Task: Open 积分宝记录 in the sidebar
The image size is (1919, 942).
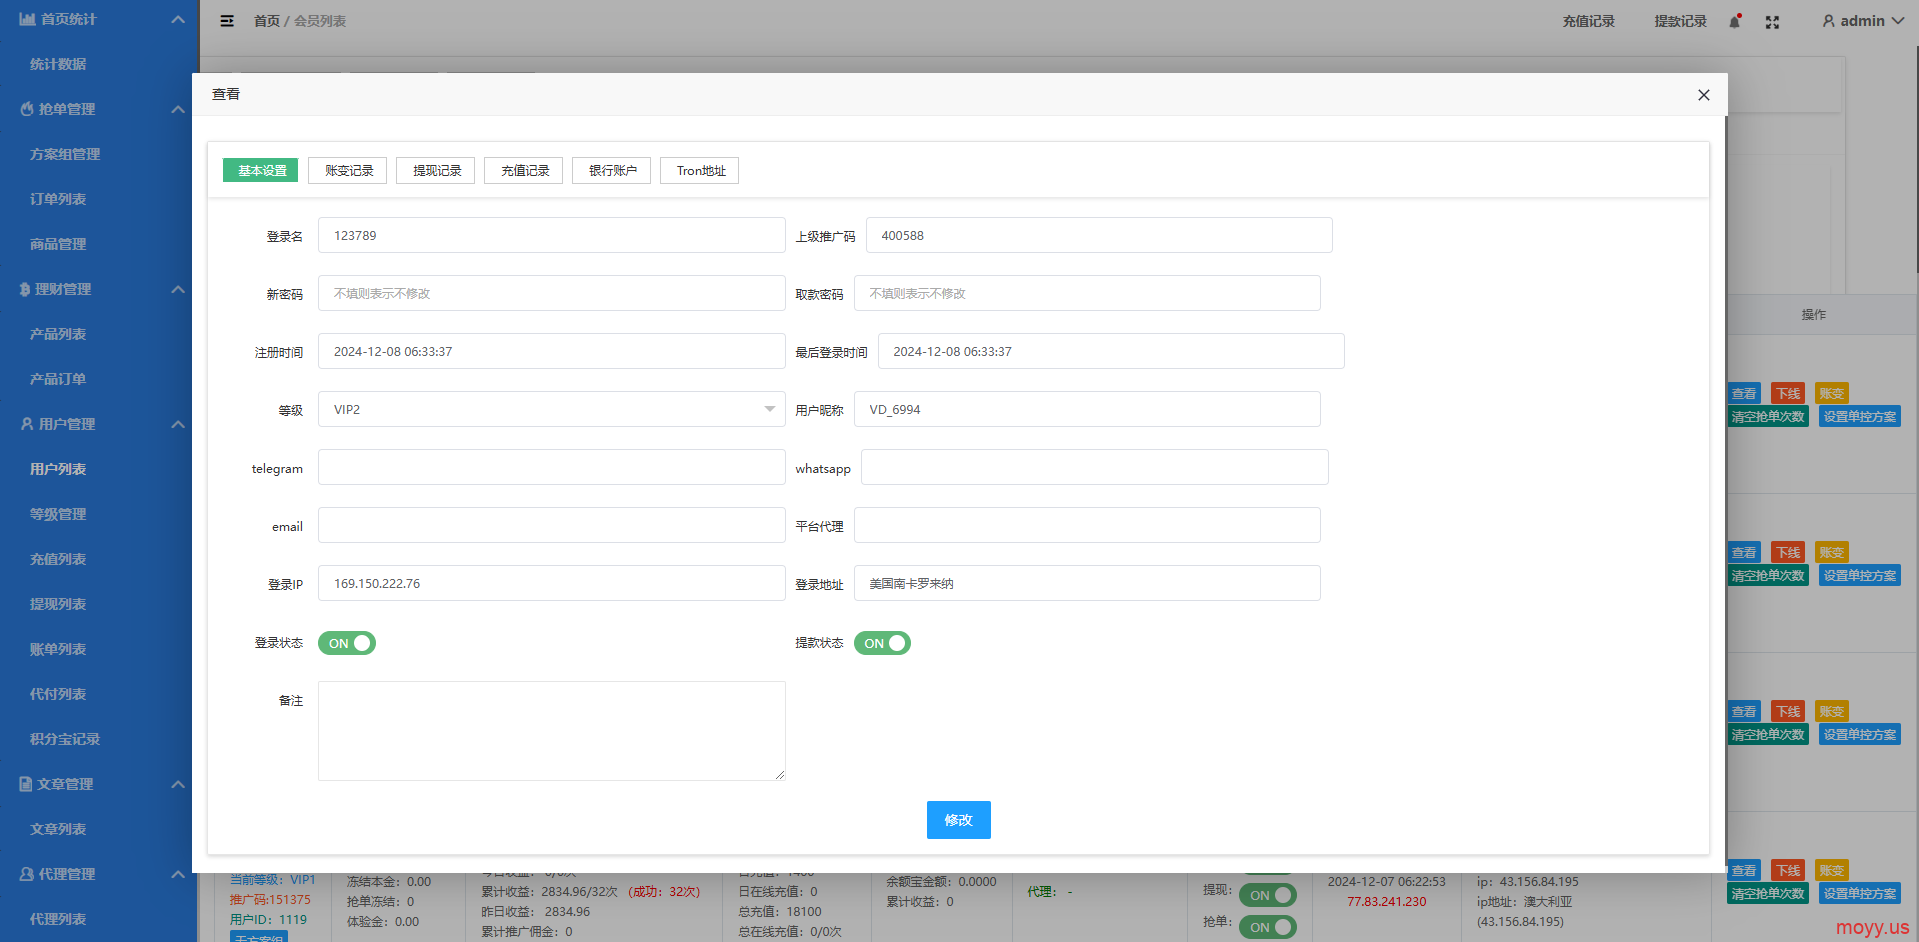Action: pyautogui.click(x=65, y=739)
